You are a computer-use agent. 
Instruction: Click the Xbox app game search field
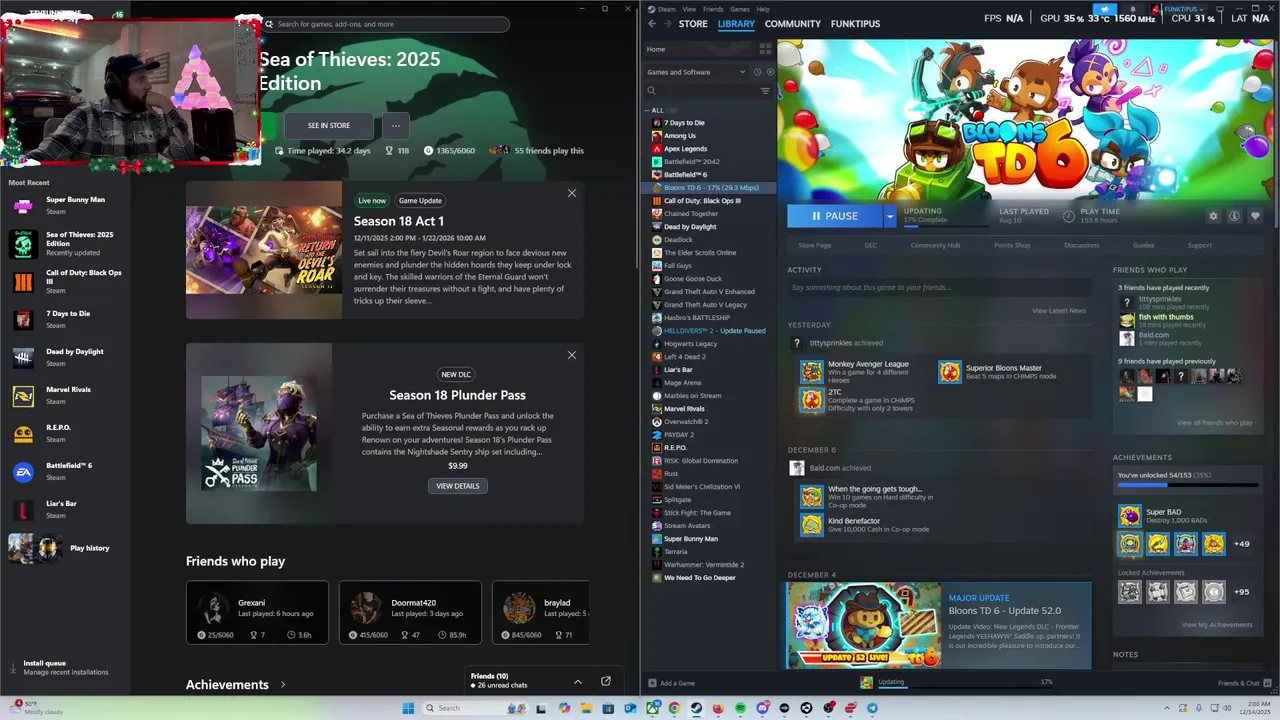pyautogui.click(x=386, y=24)
